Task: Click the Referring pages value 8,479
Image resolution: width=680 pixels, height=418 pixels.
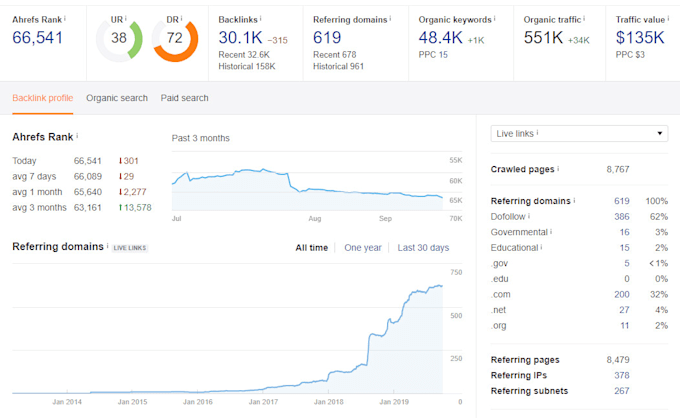Action: coord(618,360)
